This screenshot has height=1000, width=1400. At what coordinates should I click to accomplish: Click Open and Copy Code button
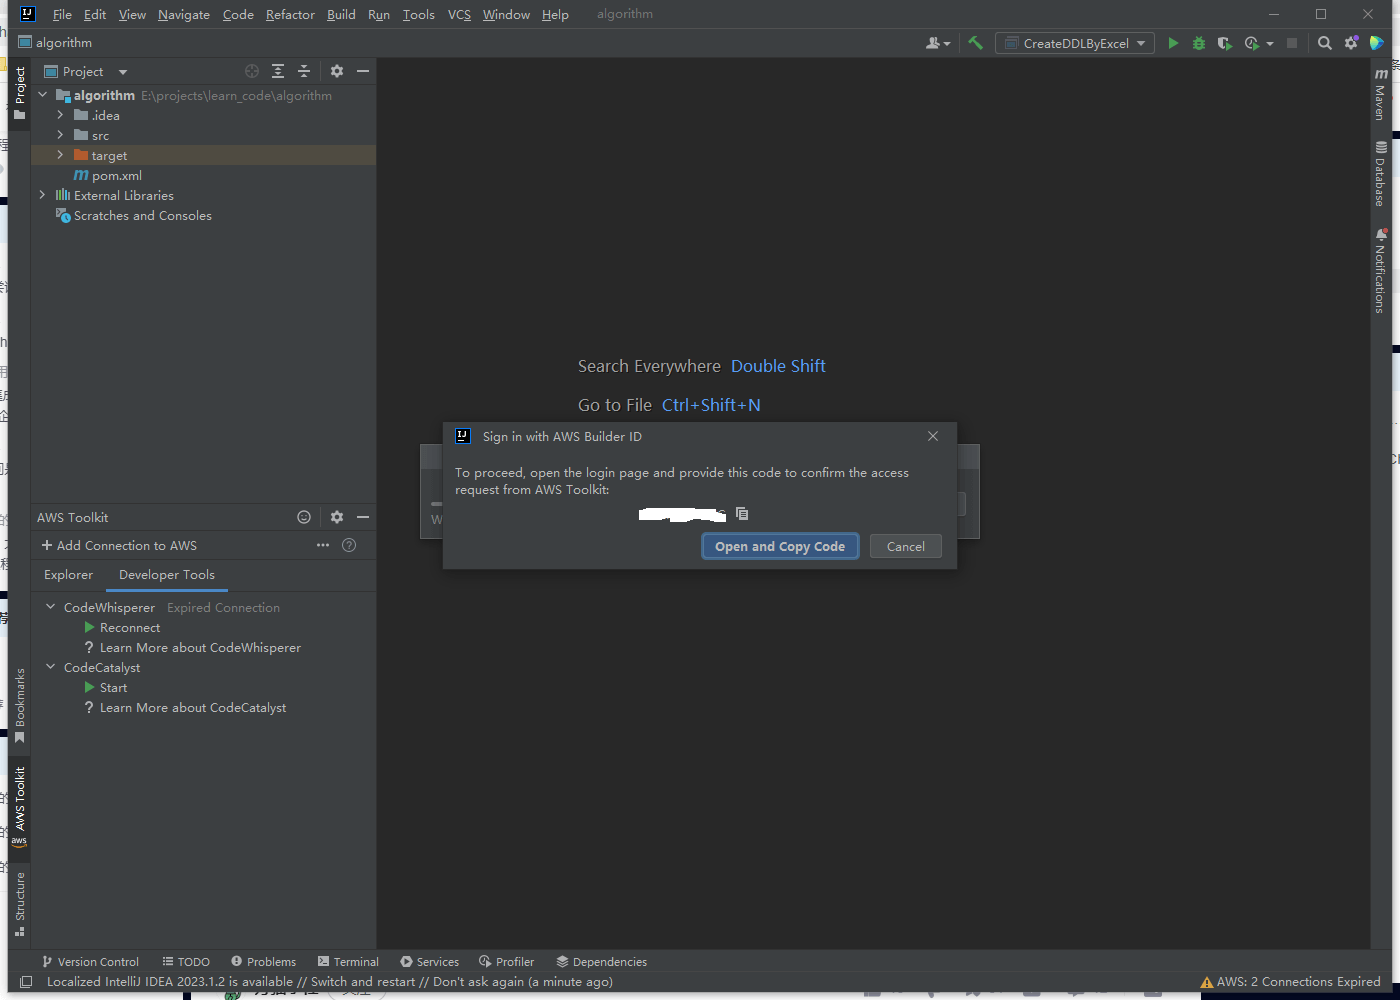click(780, 546)
